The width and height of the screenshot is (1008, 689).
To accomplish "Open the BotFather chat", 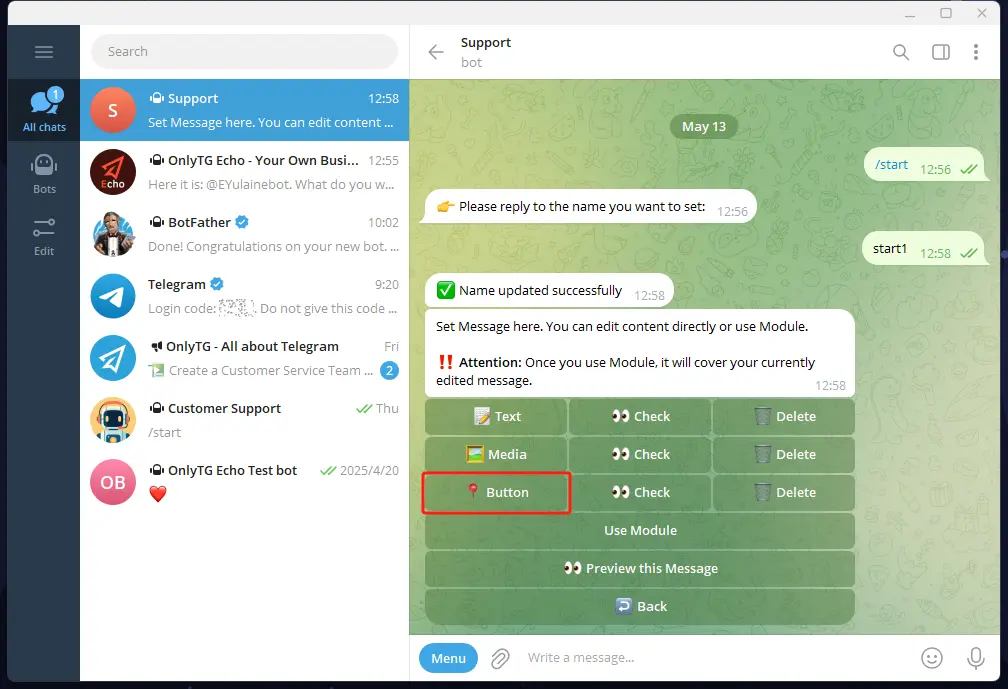I will point(244,234).
